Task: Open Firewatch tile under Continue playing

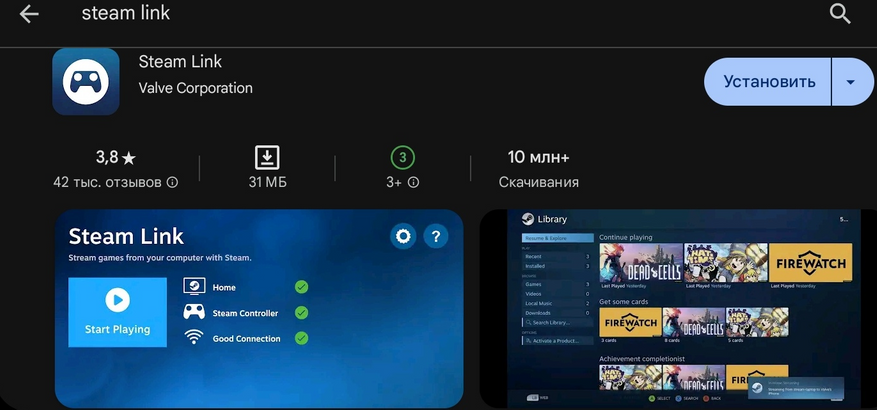Action: [810, 262]
